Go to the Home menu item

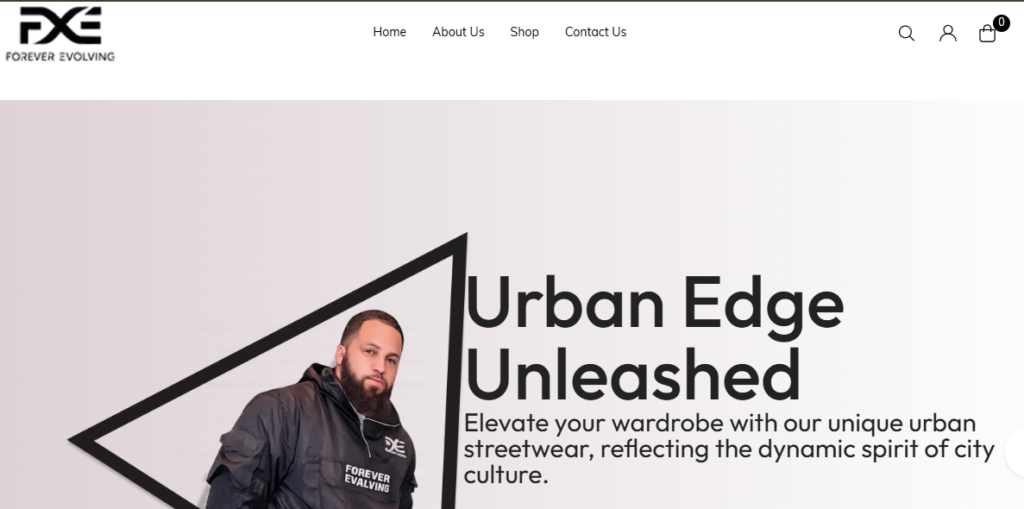coord(389,32)
